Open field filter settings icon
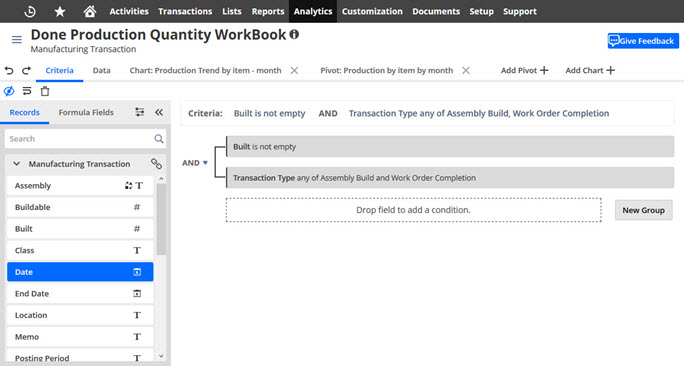Image resolution: width=684 pixels, height=366 pixels. 140,112
